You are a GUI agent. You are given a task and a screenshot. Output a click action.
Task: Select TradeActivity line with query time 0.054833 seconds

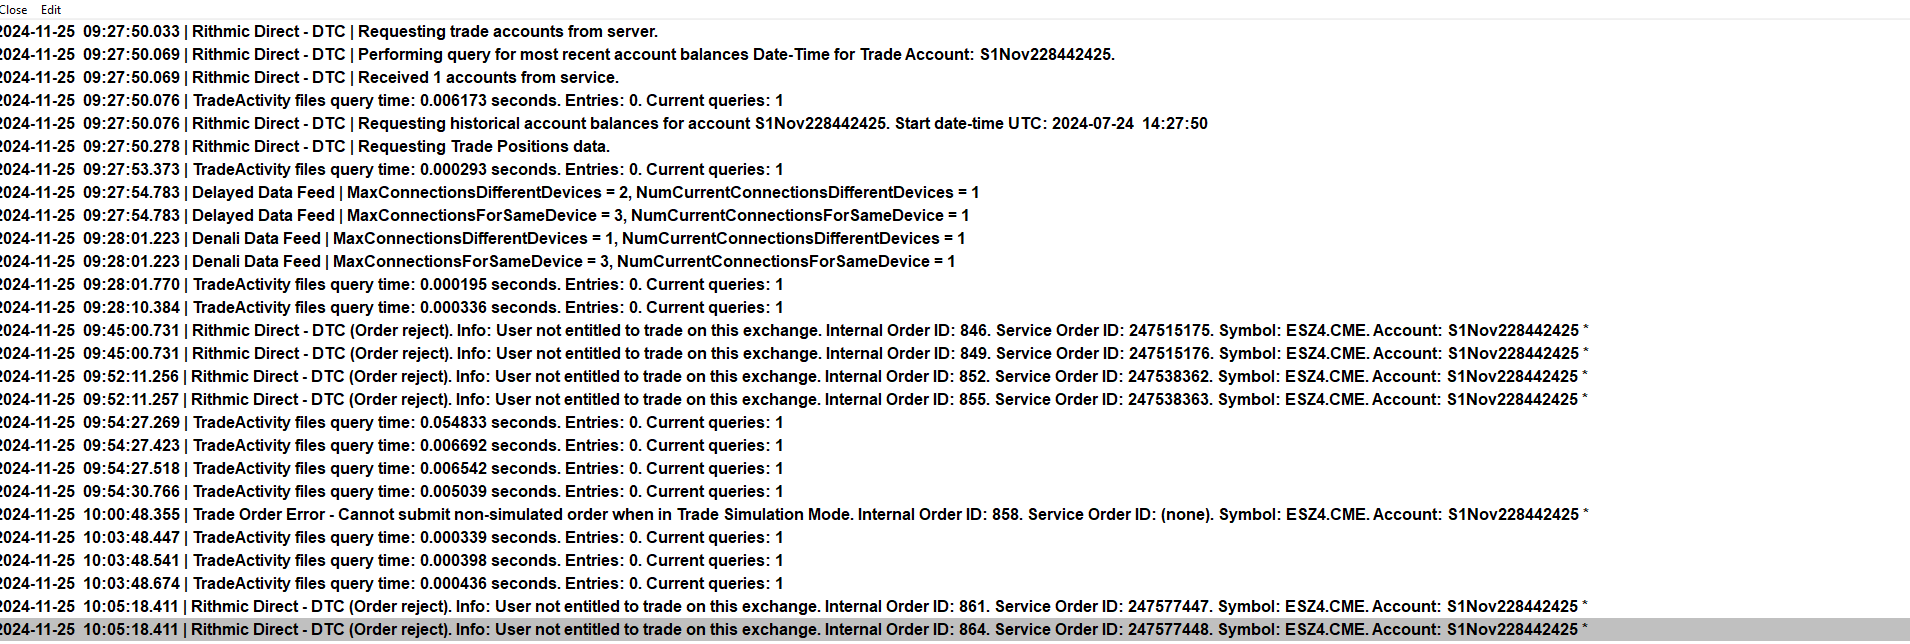(x=400, y=423)
